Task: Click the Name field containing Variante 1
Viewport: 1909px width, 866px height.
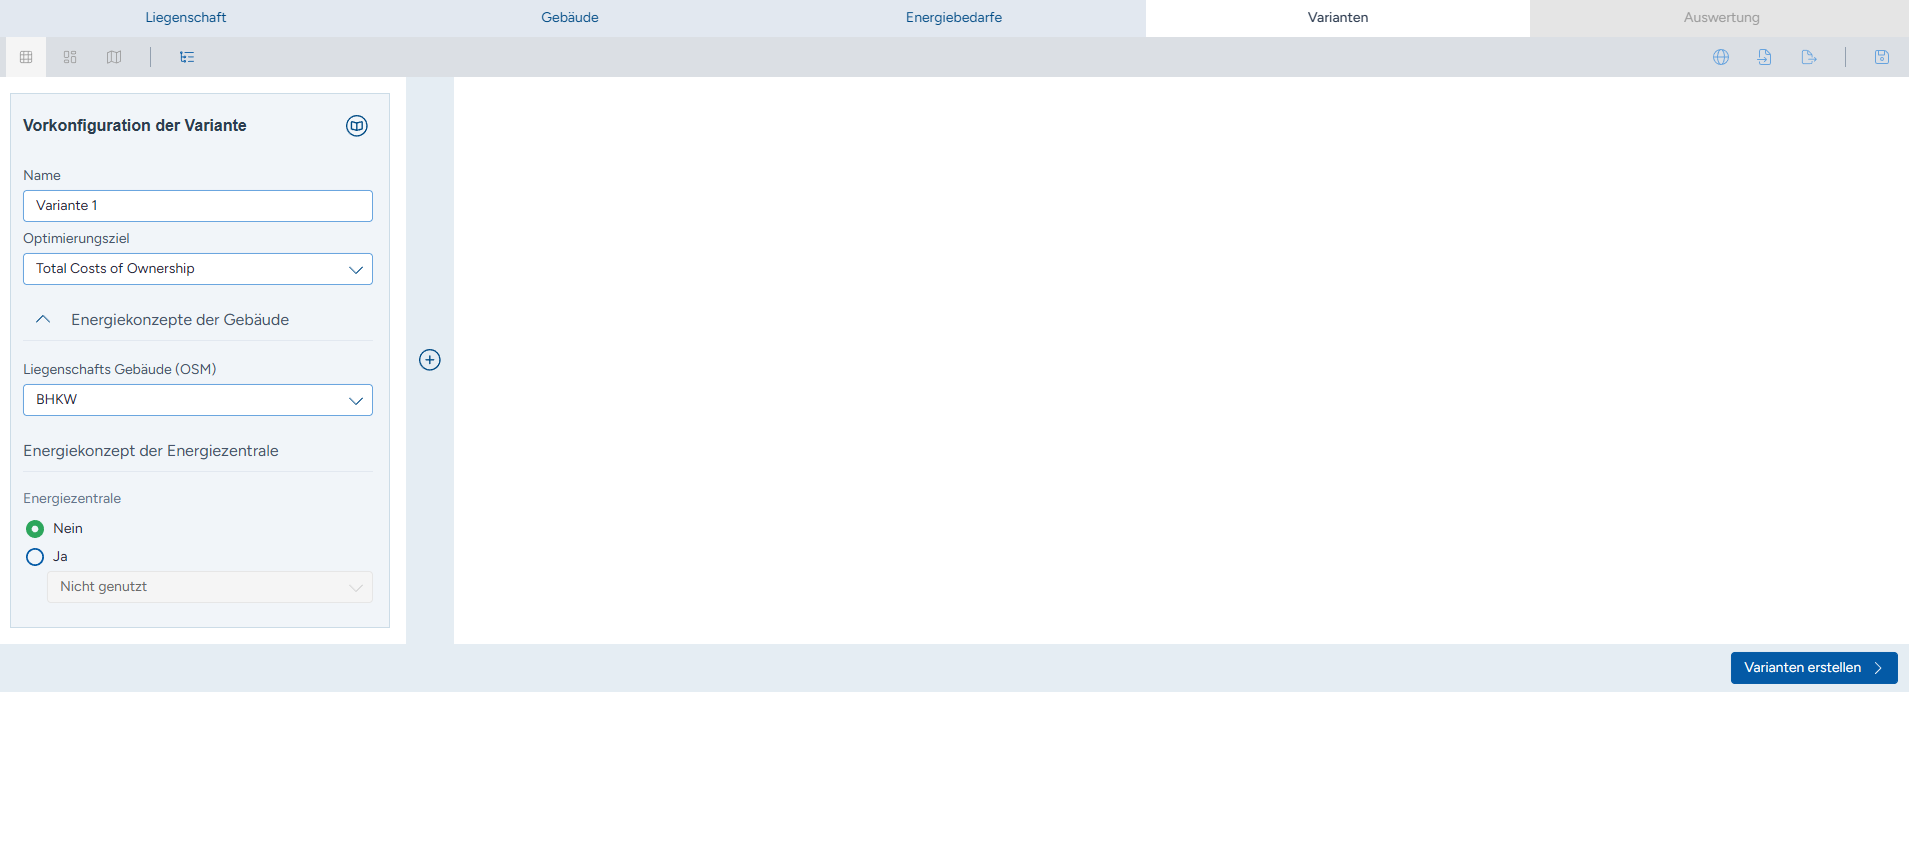Action: click(x=198, y=206)
